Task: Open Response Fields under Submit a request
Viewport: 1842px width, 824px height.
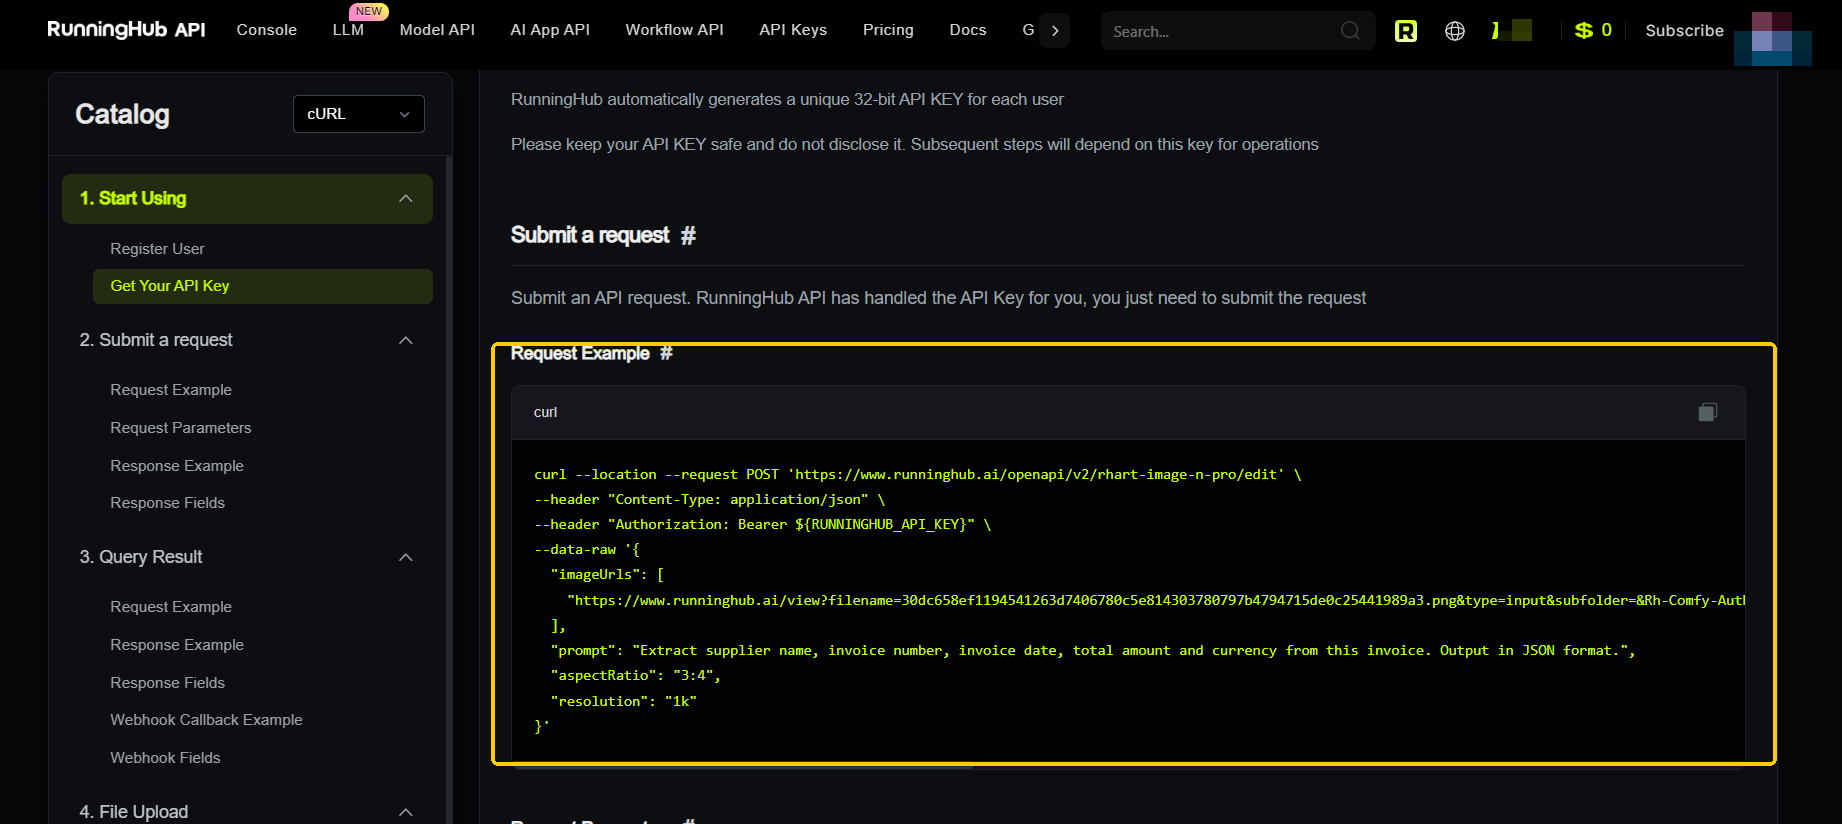Action: pos(167,503)
